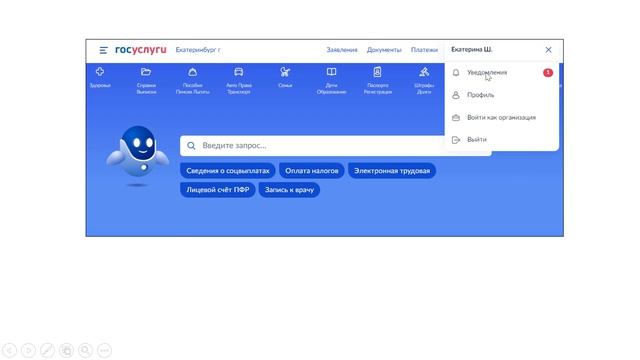The height and width of the screenshot is (360, 640).
Task: Open the Семья category
Action: point(285,78)
